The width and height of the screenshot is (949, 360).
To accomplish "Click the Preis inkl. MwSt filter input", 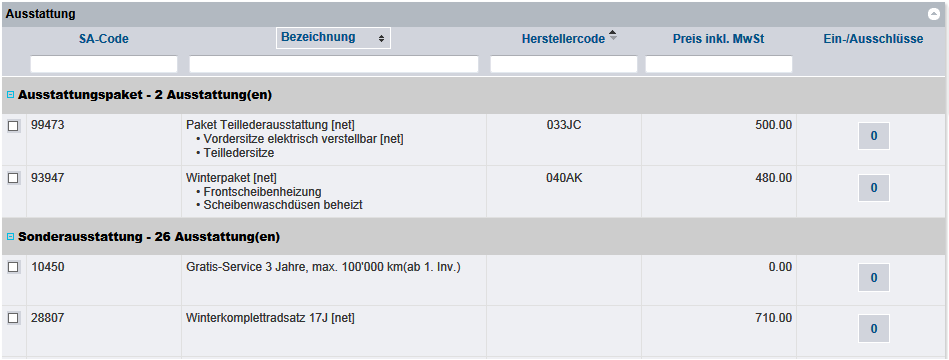I will [719, 64].
